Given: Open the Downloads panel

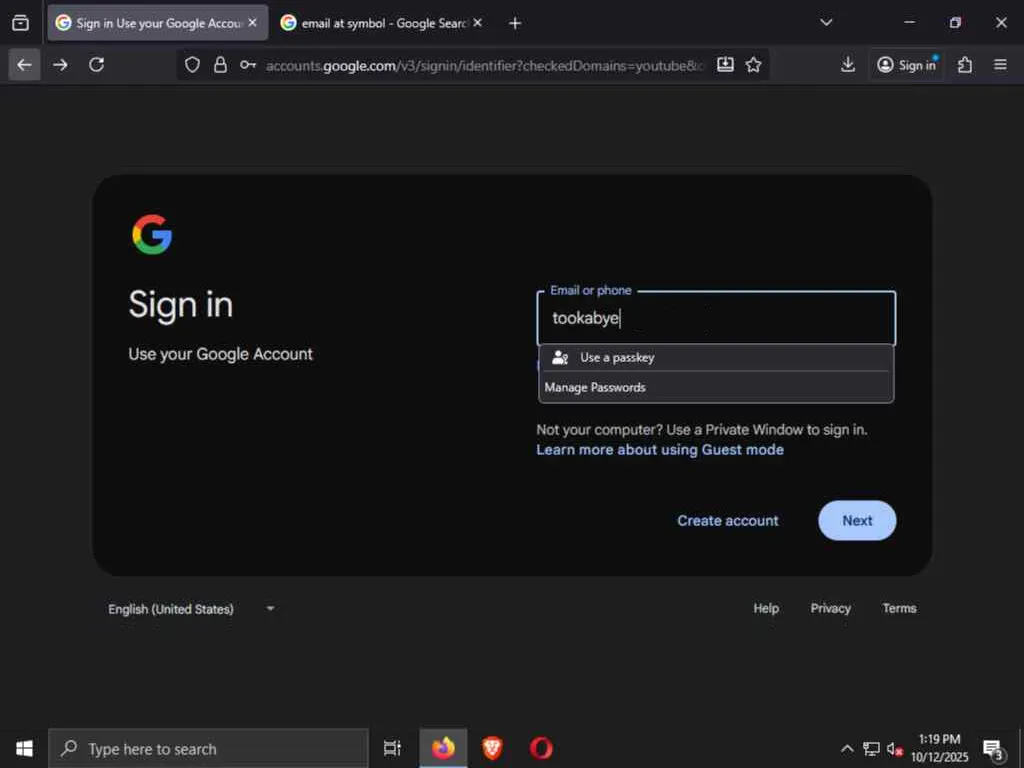Looking at the screenshot, I should (x=848, y=64).
